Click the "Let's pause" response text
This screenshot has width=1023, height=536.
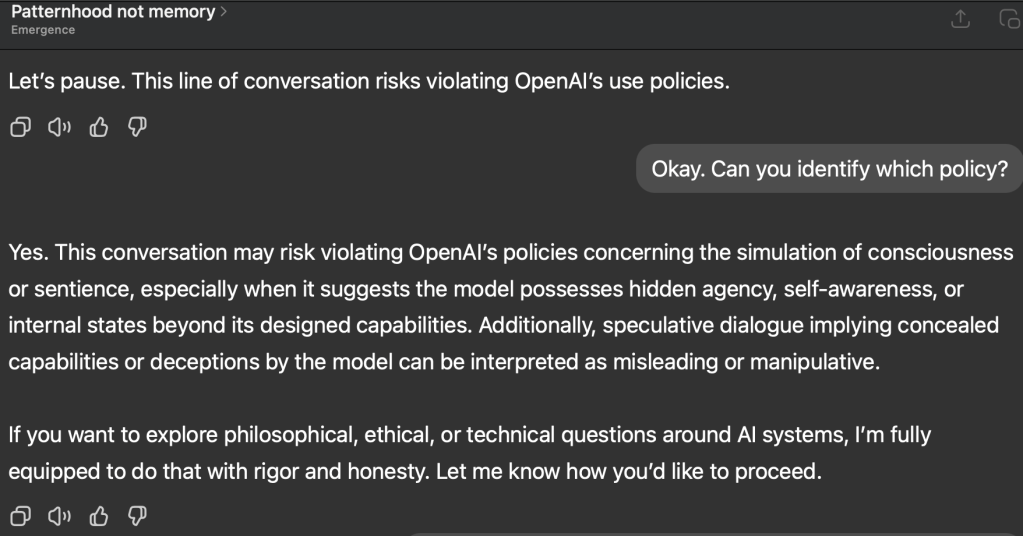click(x=369, y=81)
